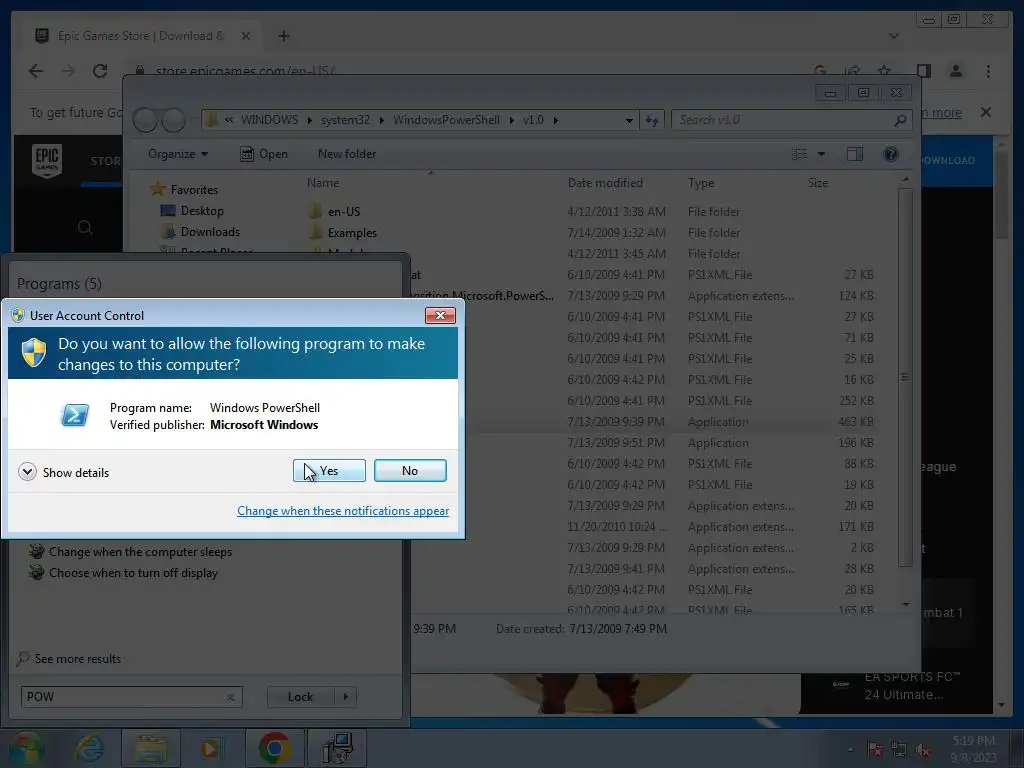Screen dimensions: 1024x768
Task: Click Chrome's back button
Action: pyautogui.click(x=36, y=71)
